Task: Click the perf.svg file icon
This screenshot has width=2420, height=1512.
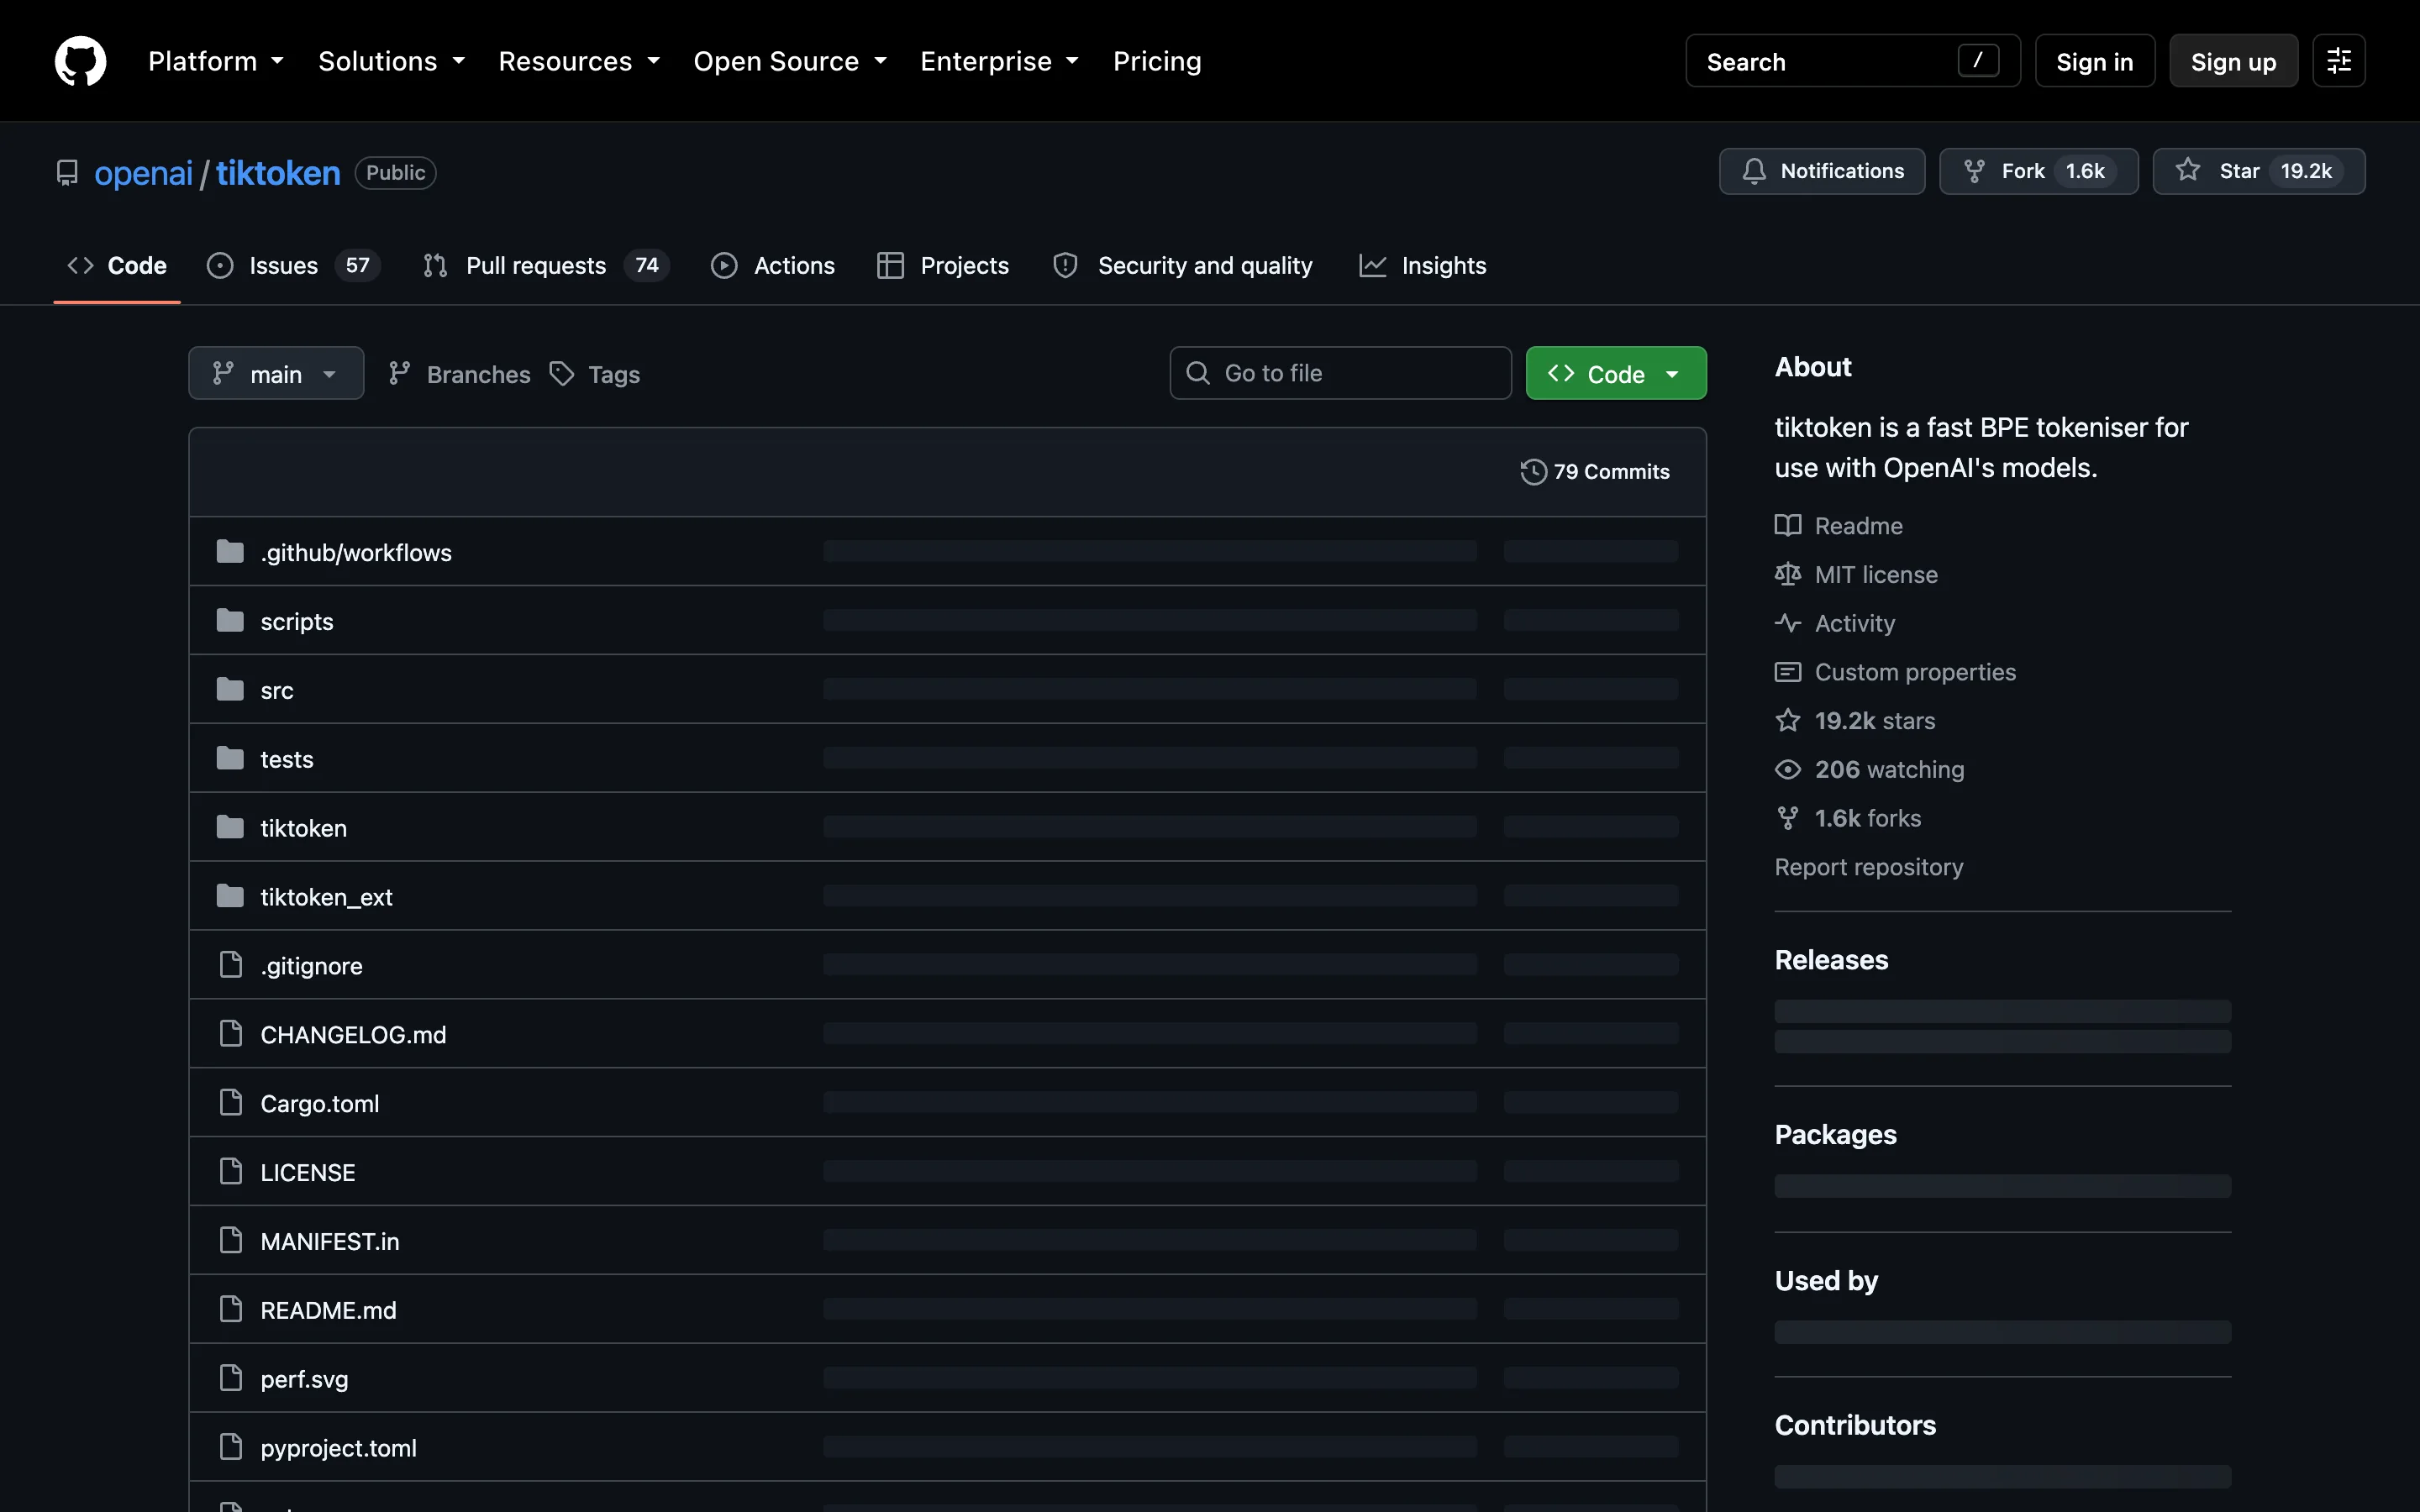Action: (231, 1379)
